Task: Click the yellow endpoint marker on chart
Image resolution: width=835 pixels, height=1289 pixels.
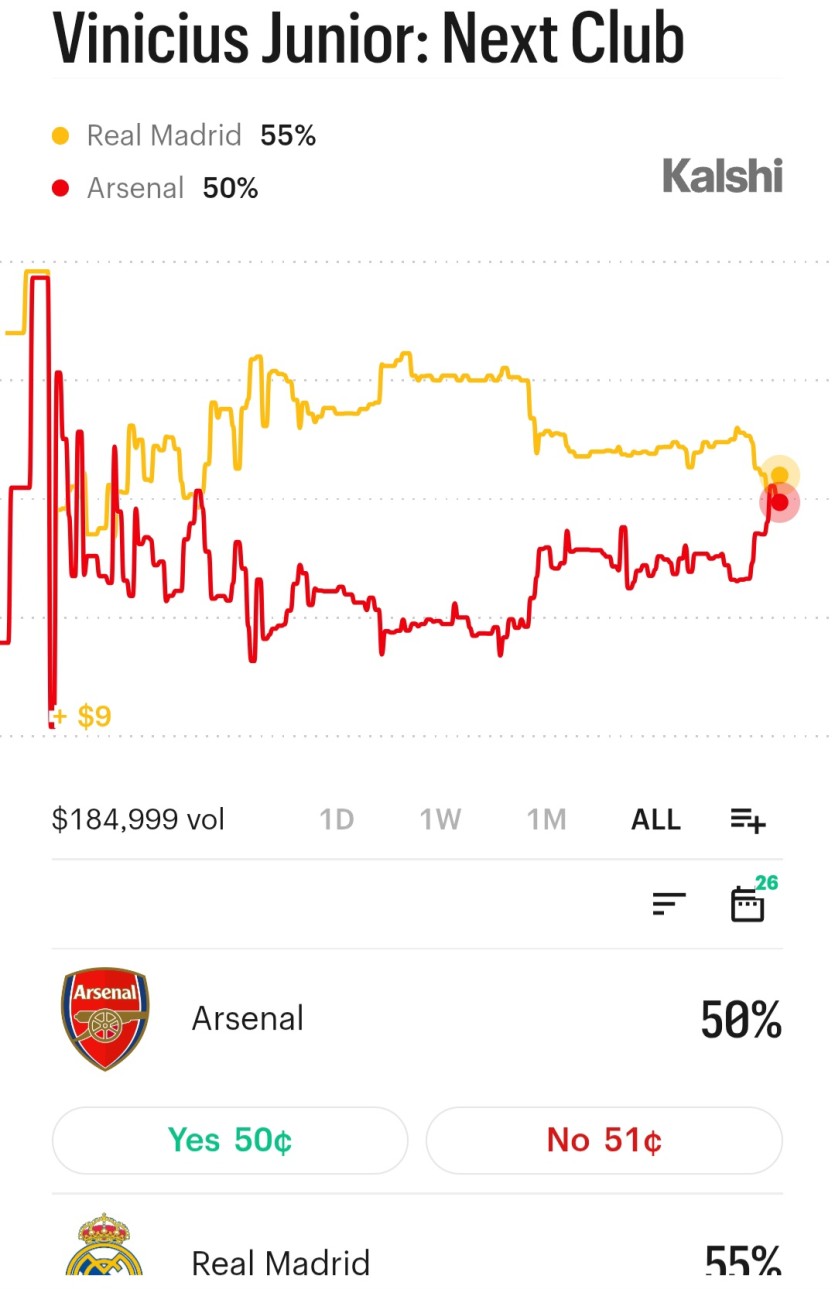Action: (x=779, y=475)
